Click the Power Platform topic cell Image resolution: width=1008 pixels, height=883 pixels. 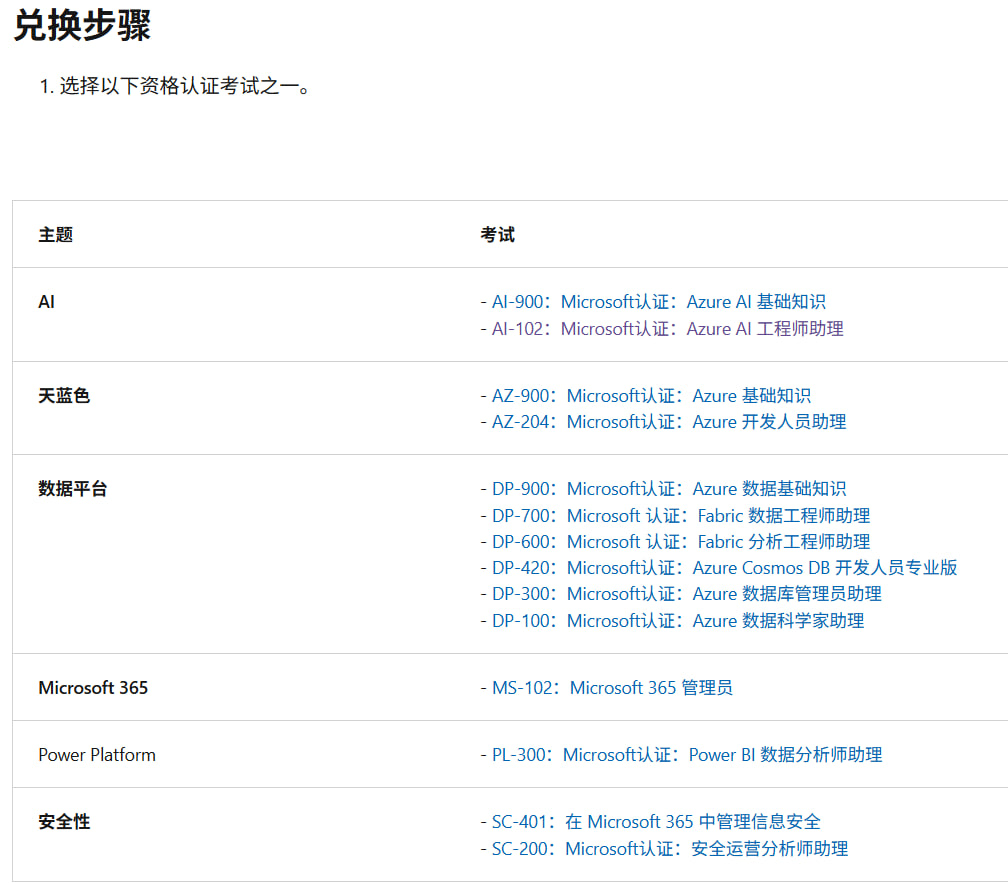pos(97,755)
